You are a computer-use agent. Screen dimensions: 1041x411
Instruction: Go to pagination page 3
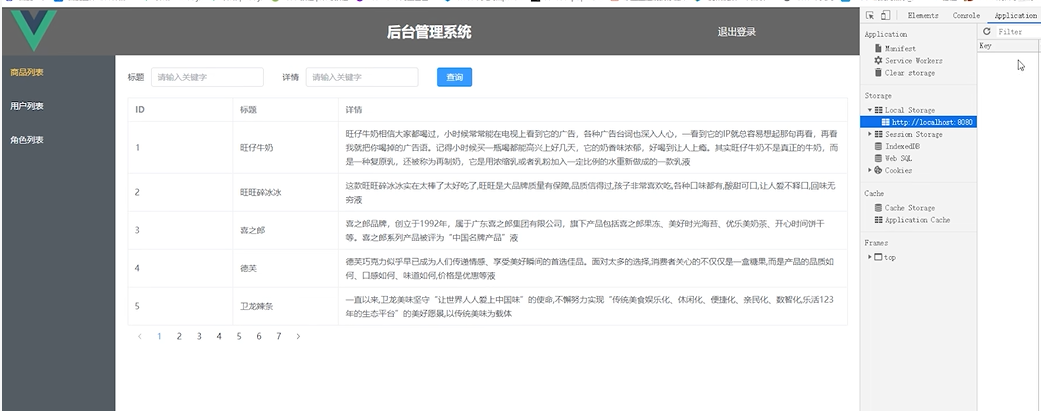click(199, 336)
